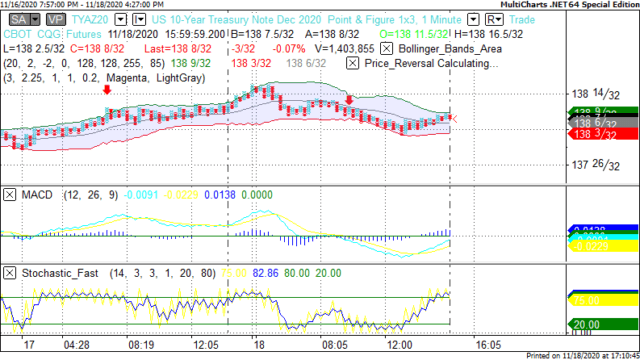Click the CBOT exchange label
Image resolution: width=640 pixels, height=360 pixels.
coord(18,34)
